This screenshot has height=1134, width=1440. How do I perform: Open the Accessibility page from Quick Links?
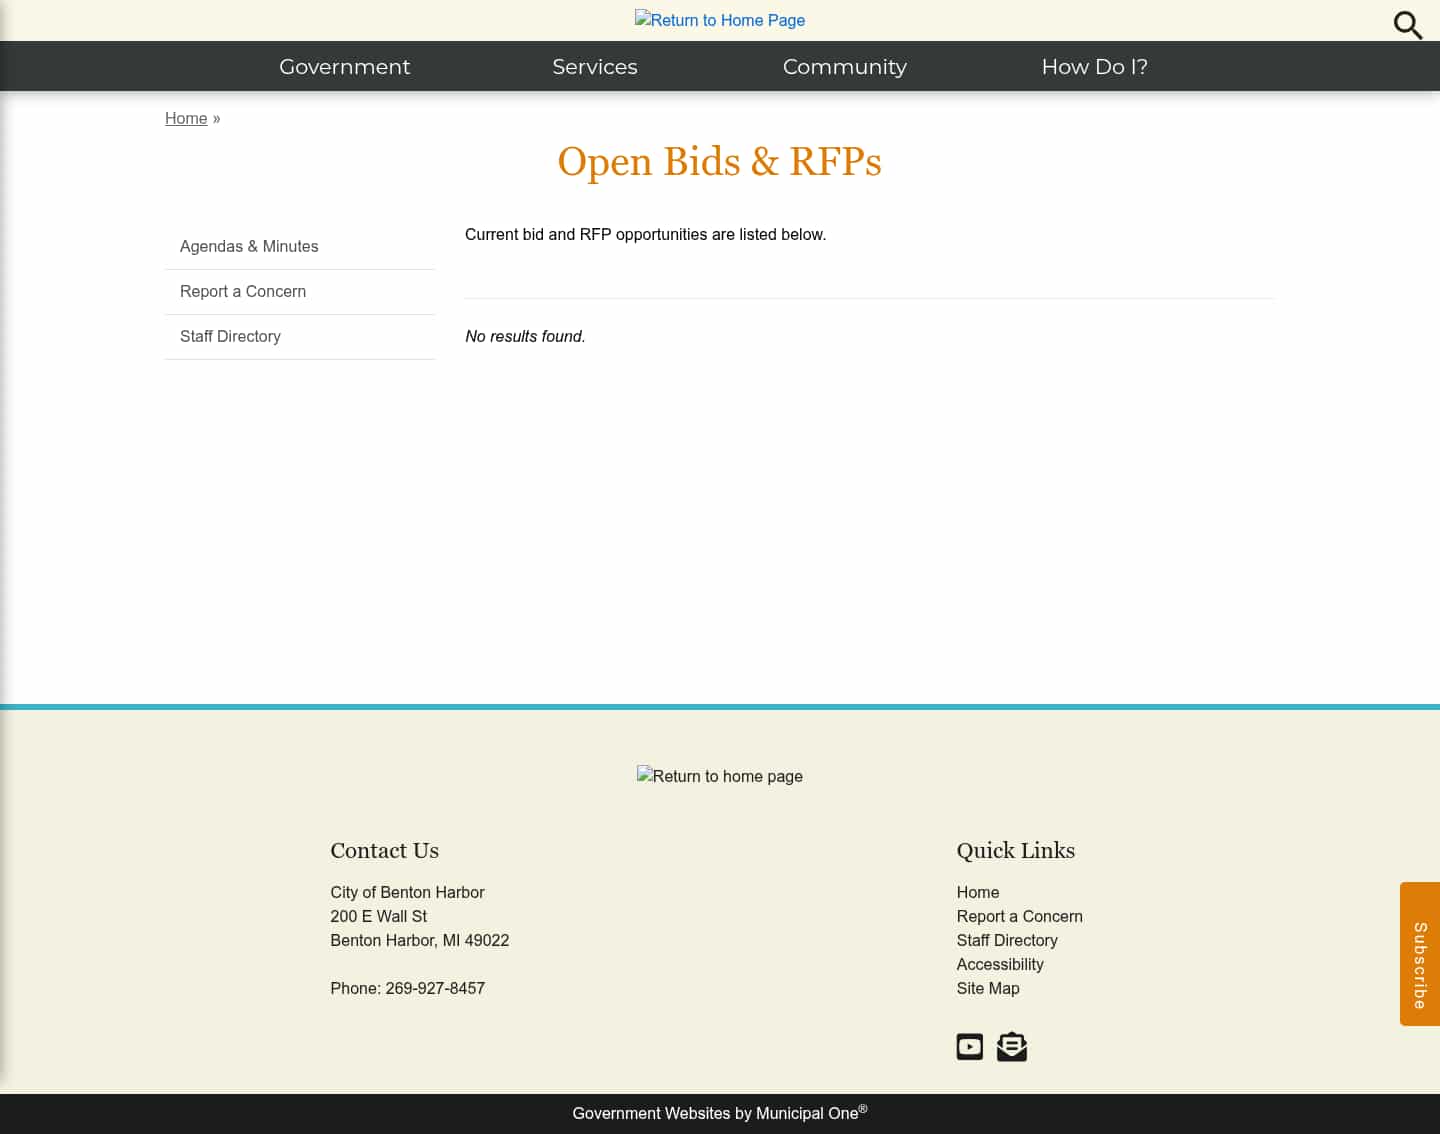coord(1000,964)
